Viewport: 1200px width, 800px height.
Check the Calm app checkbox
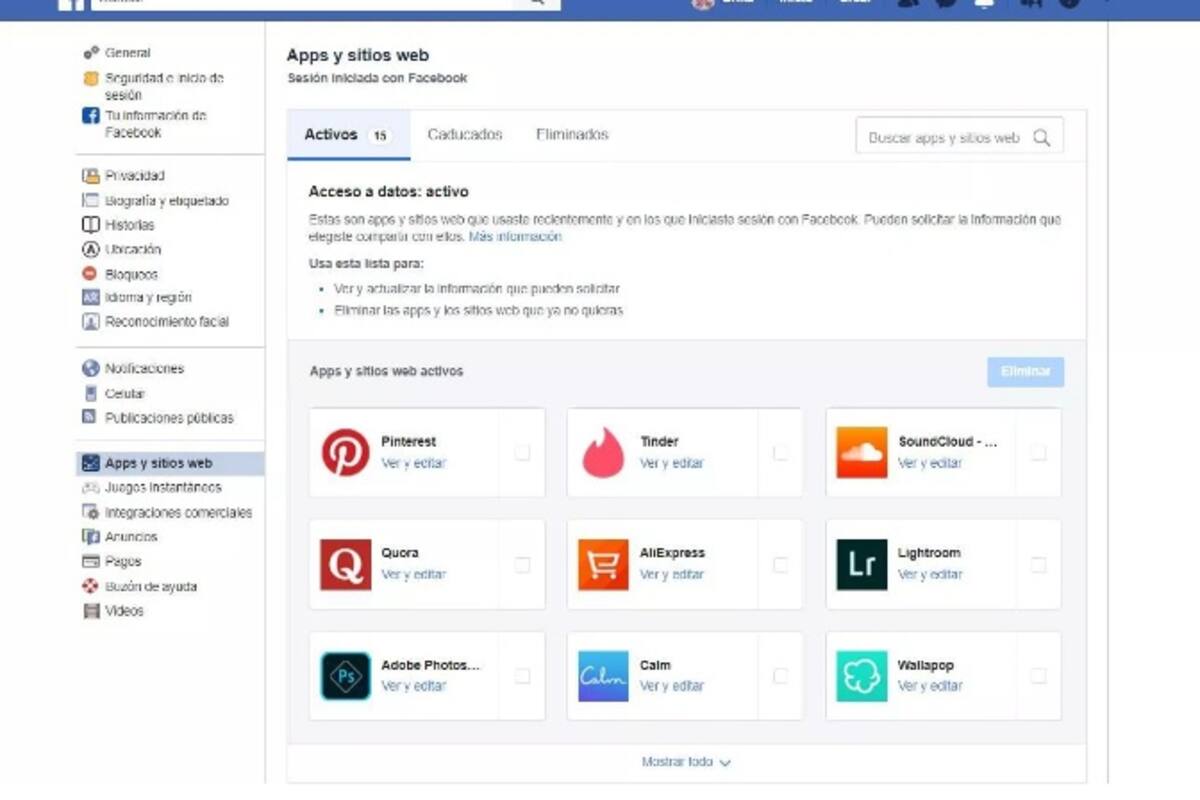780,677
